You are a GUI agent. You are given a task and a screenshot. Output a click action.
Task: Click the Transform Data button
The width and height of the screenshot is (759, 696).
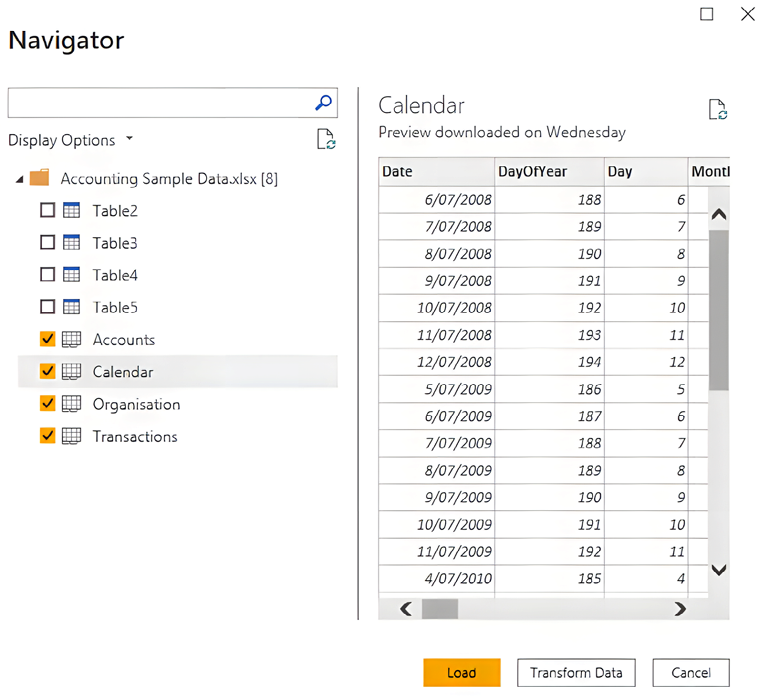[x=576, y=673]
